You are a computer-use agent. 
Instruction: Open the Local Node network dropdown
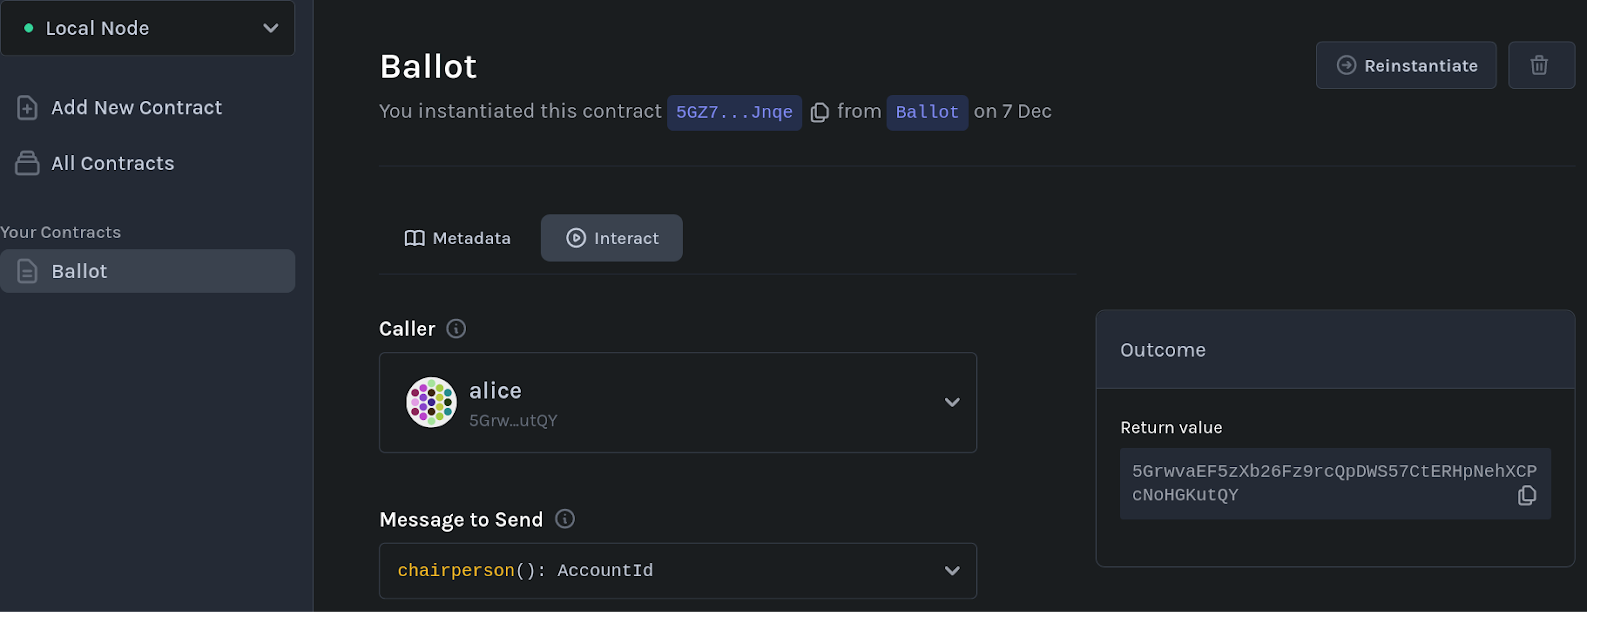(x=148, y=28)
